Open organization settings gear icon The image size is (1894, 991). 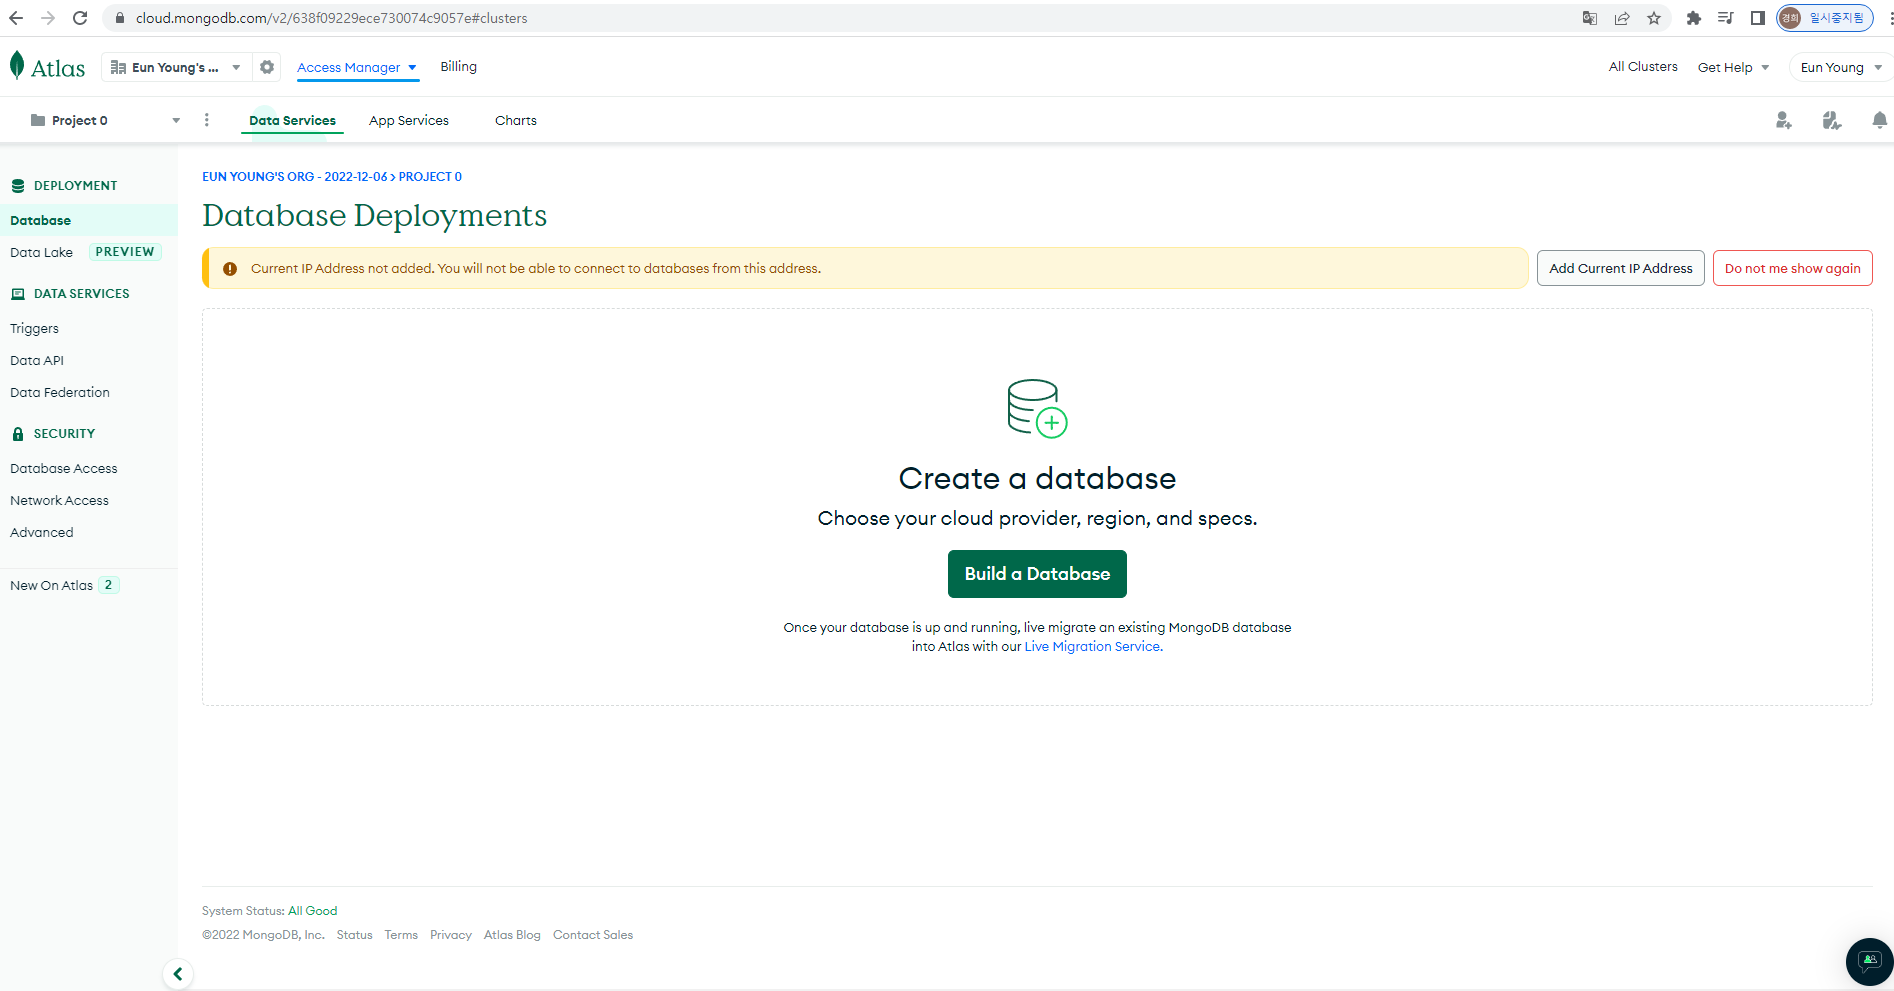(x=267, y=67)
